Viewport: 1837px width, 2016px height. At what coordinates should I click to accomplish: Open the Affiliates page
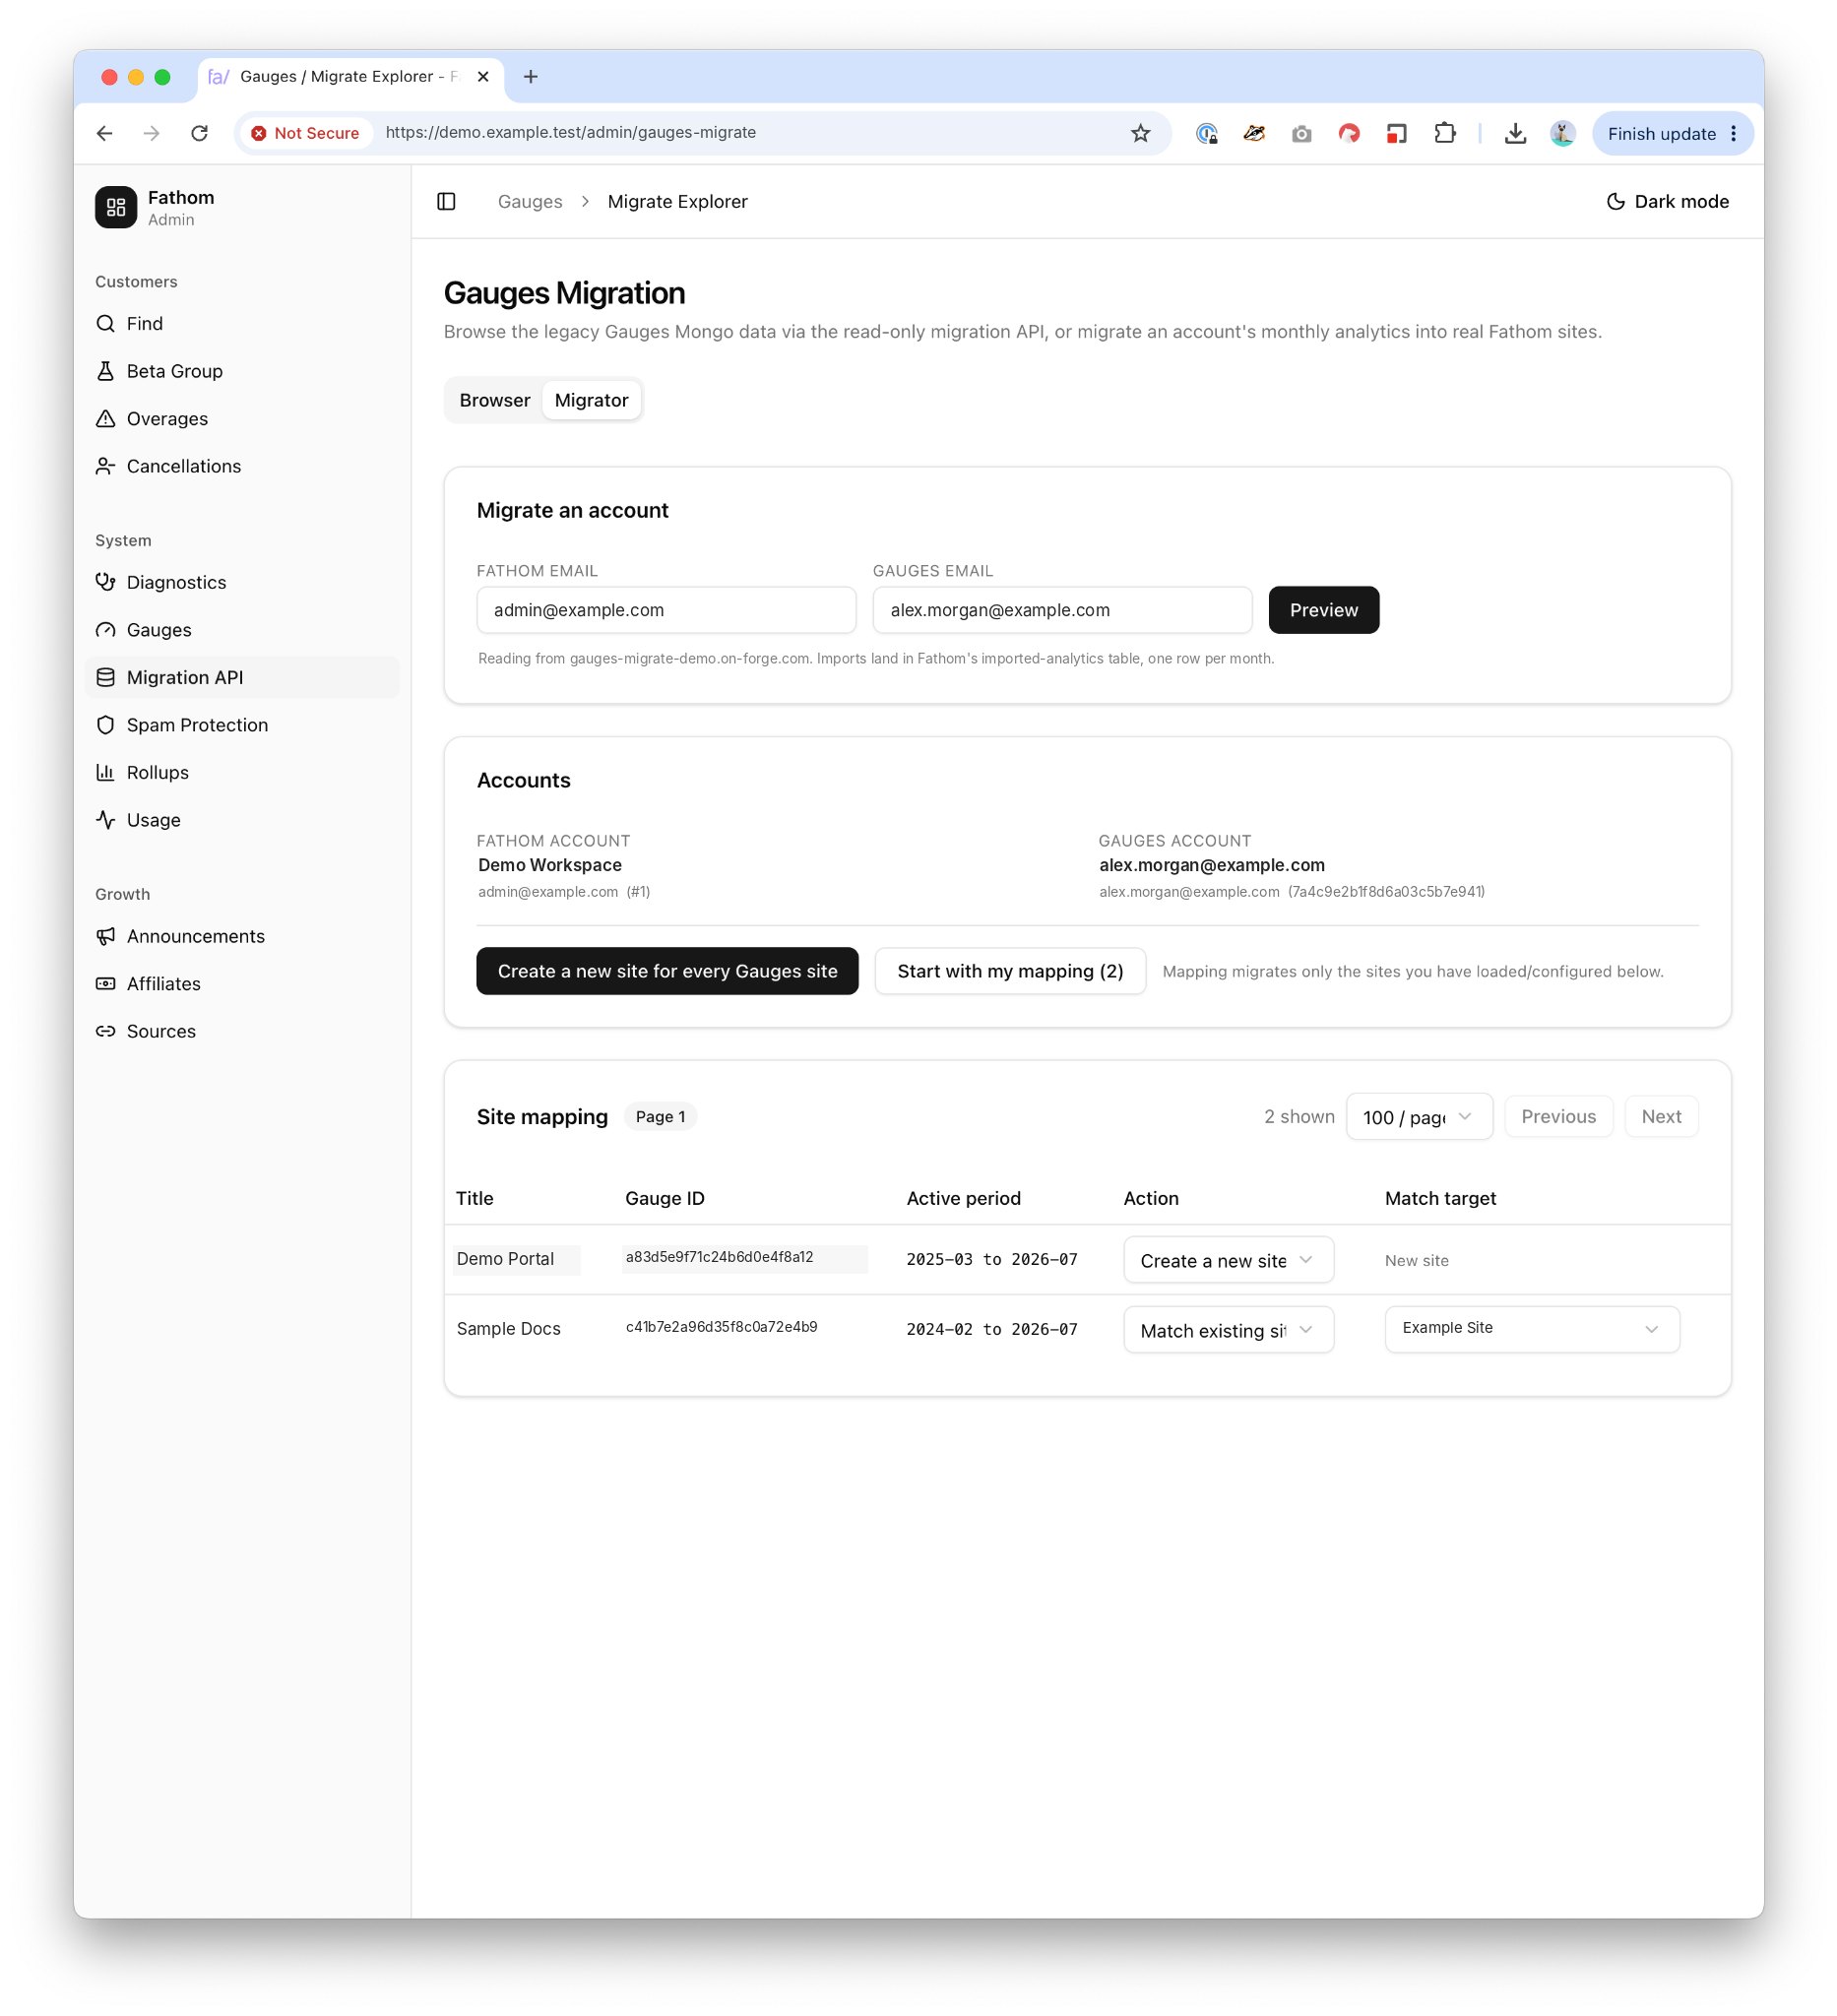click(x=243, y=984)
